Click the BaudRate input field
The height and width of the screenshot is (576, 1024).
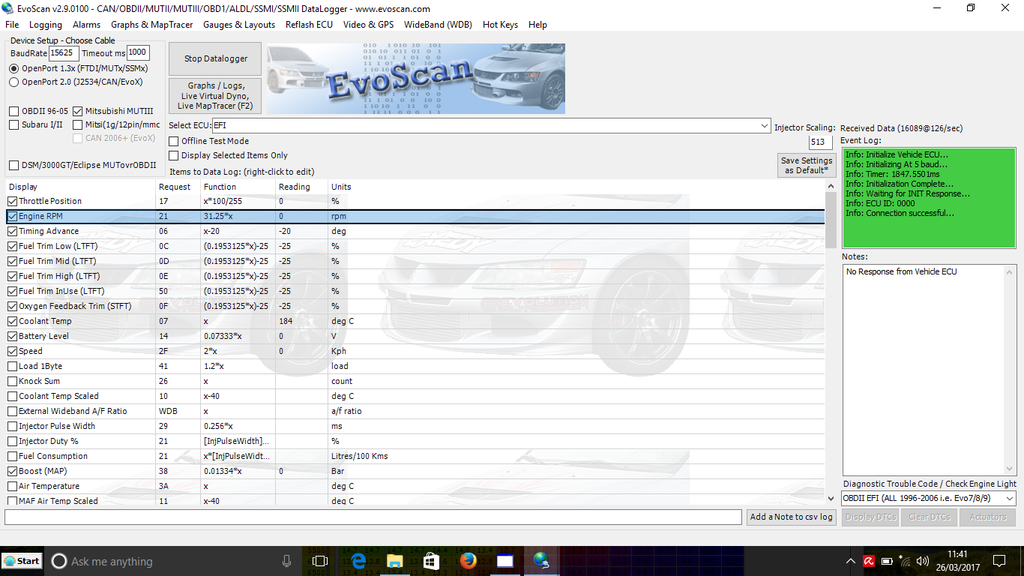click(x=64, y=53)
